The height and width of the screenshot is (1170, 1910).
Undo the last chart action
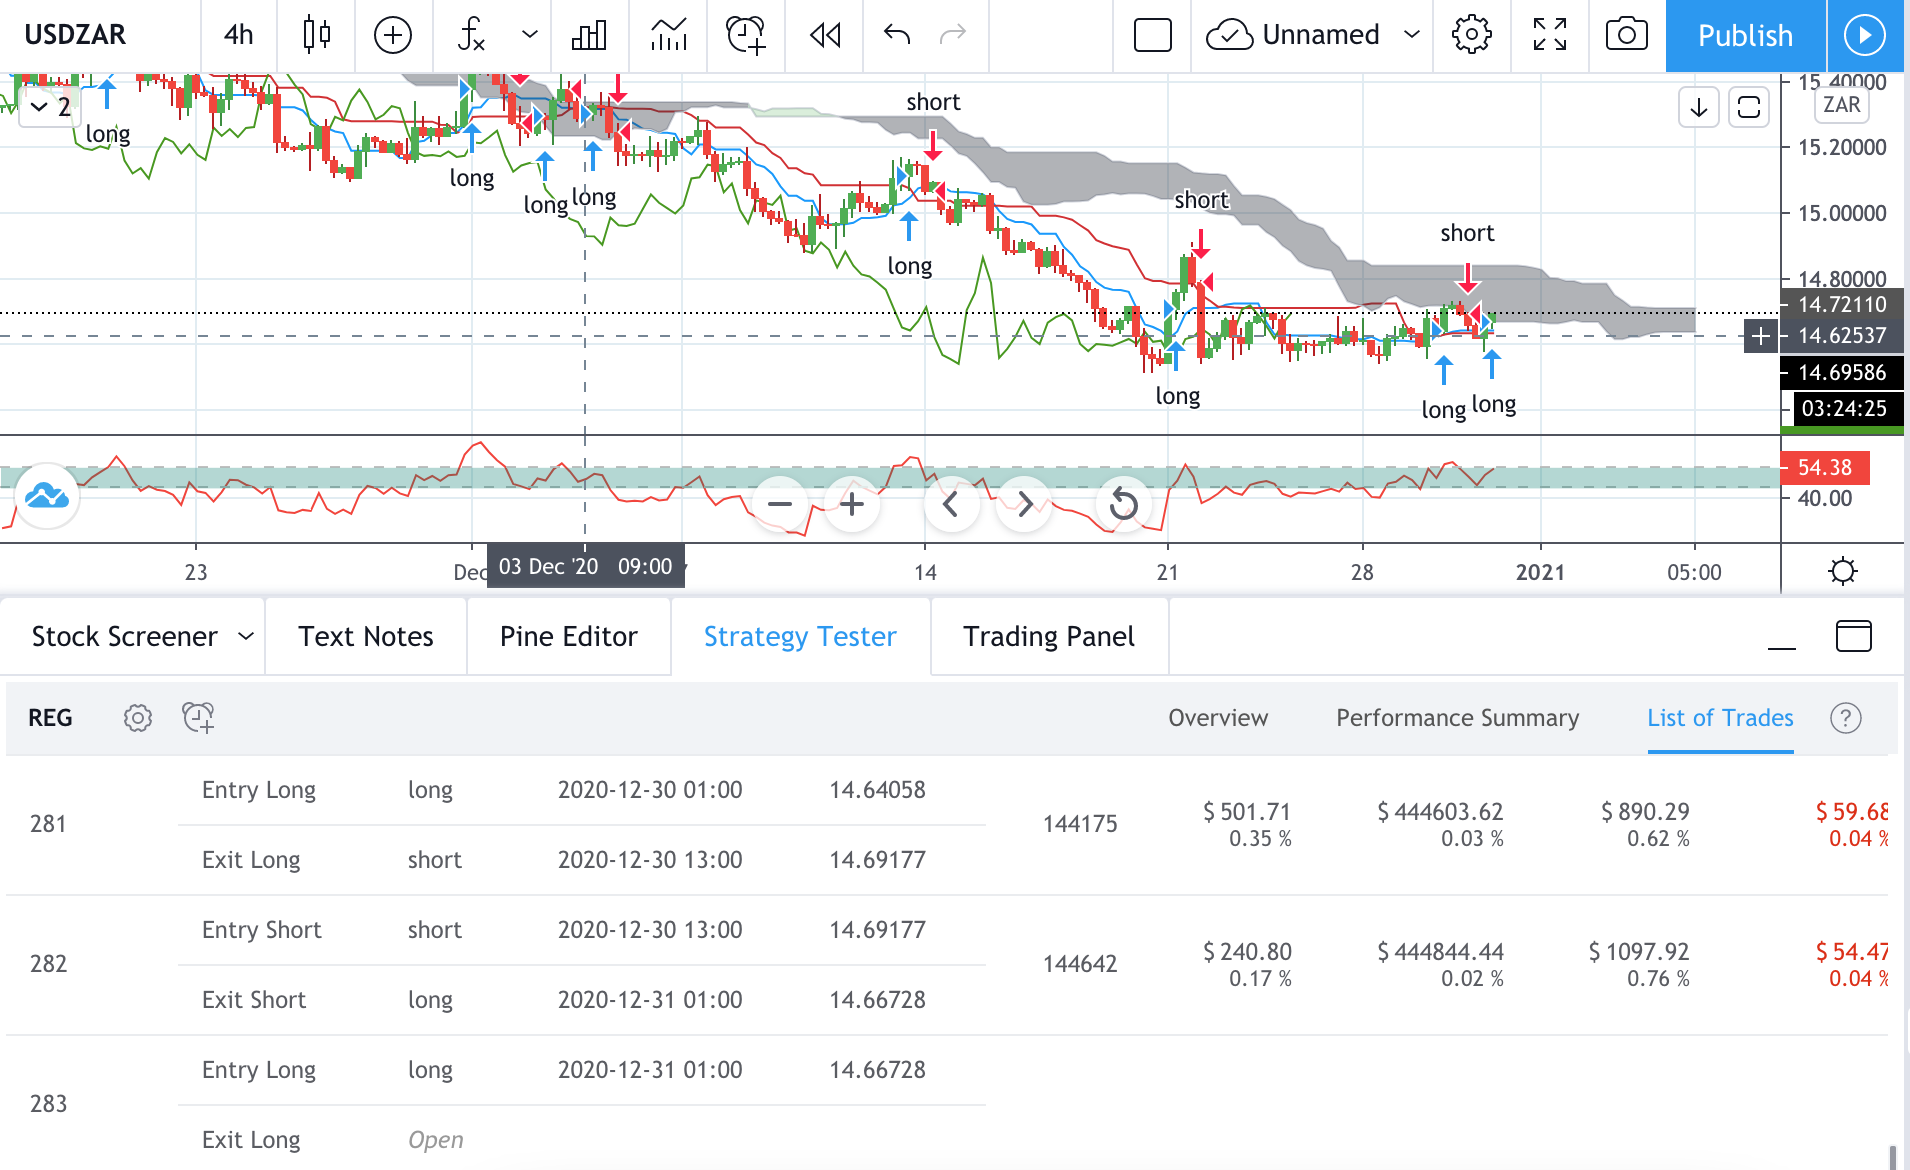coord(897,35)
